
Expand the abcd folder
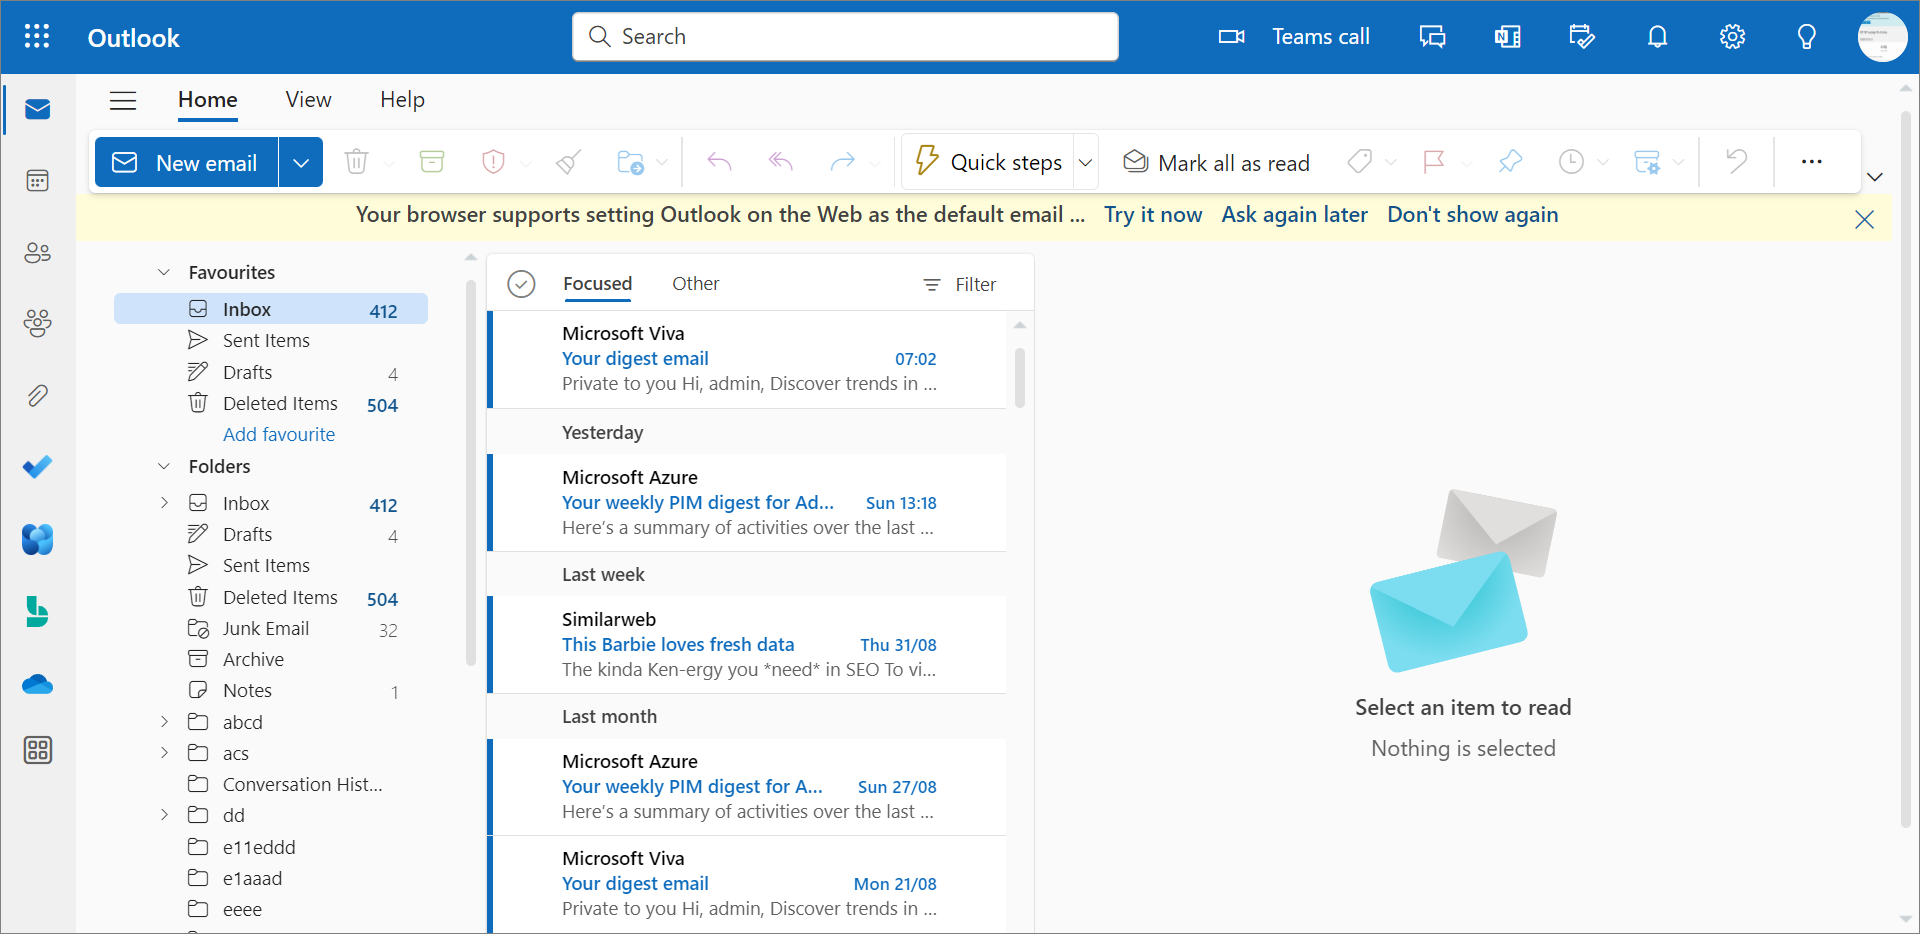164,722
